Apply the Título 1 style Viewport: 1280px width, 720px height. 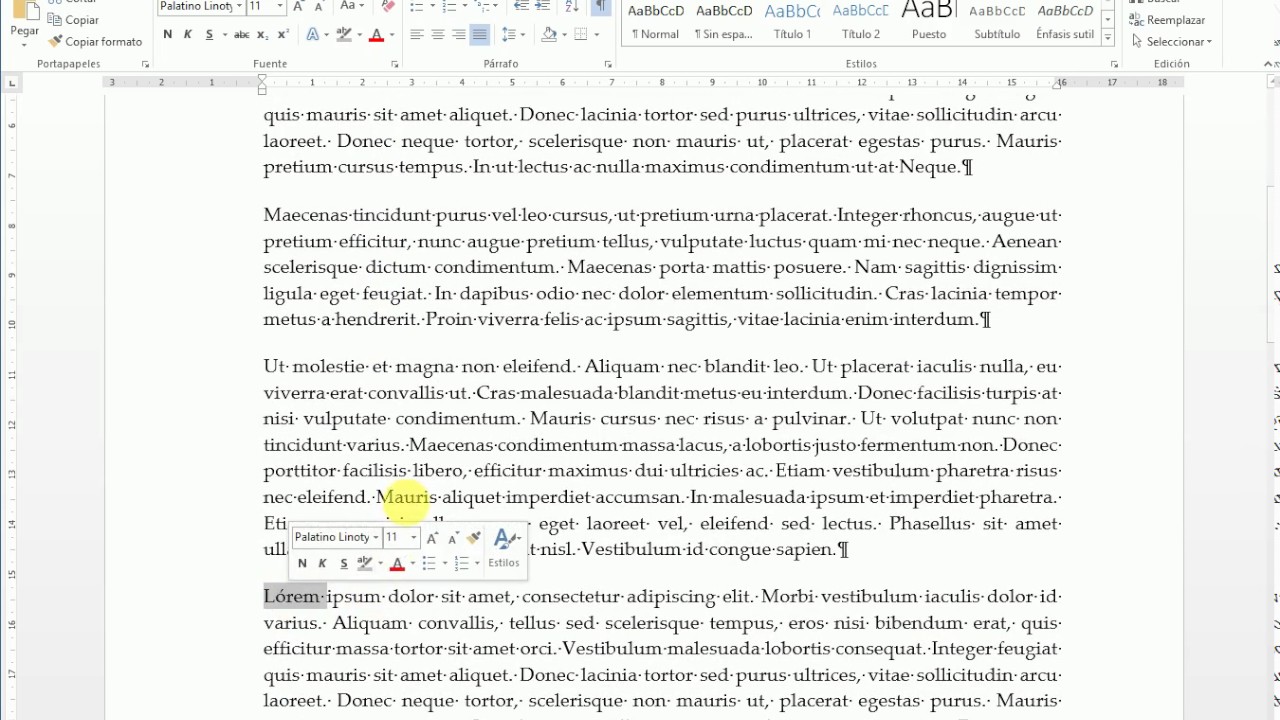[792, 23]
